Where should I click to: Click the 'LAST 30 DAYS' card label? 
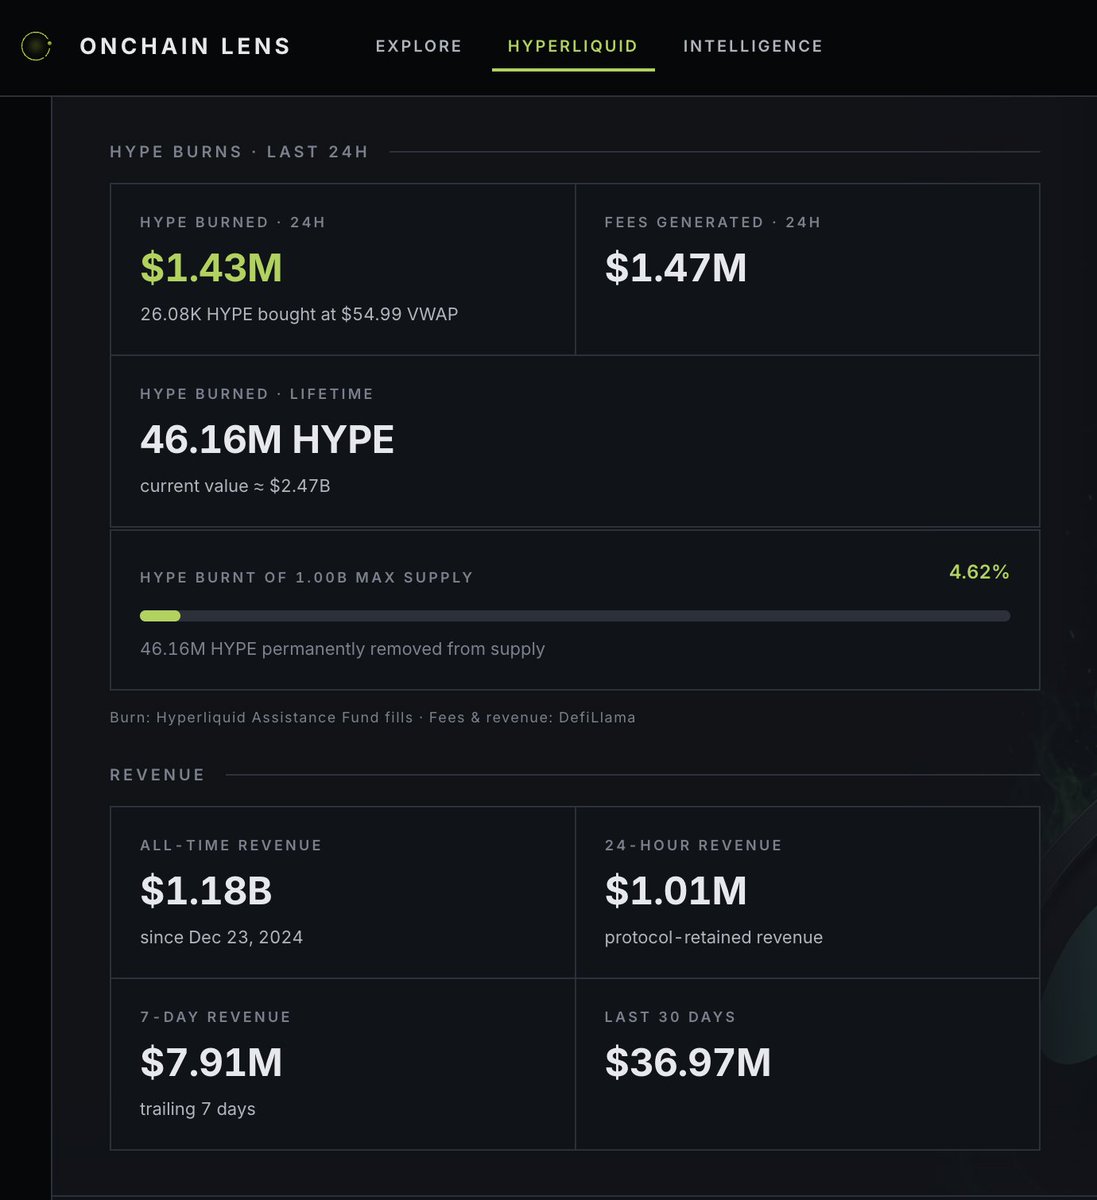pos(670,1017)
